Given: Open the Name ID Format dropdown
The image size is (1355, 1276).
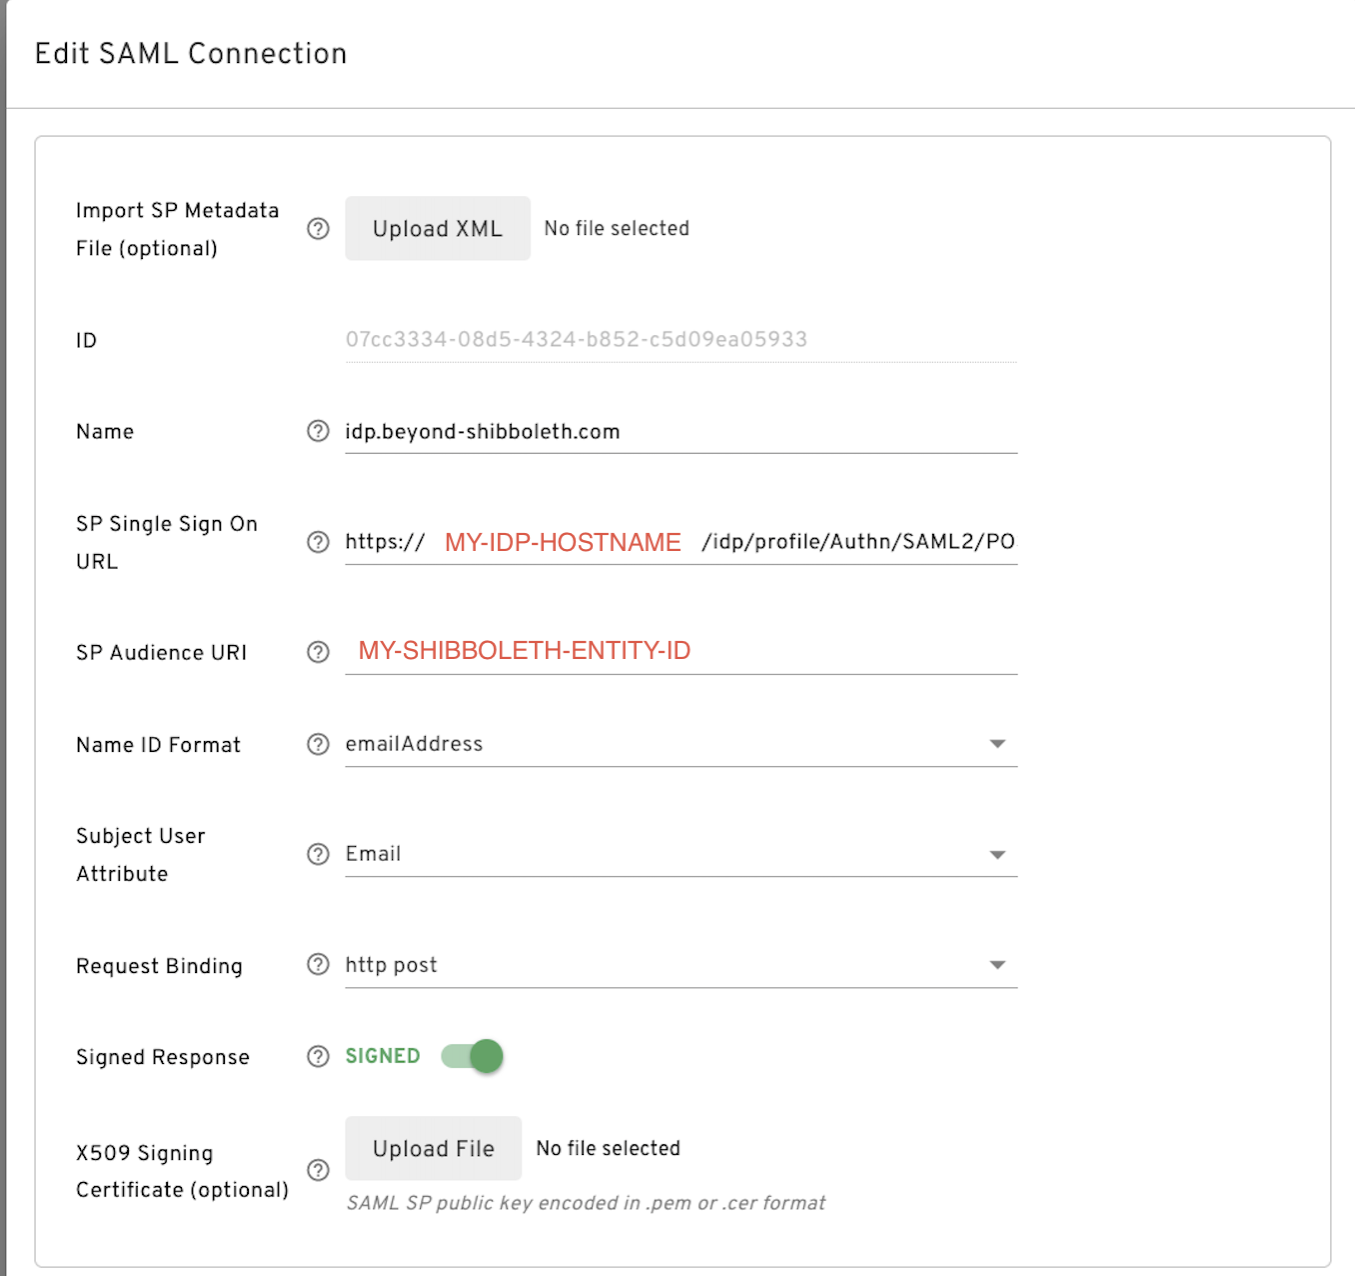Looking at the screenshot, I should tap(680, 744).
